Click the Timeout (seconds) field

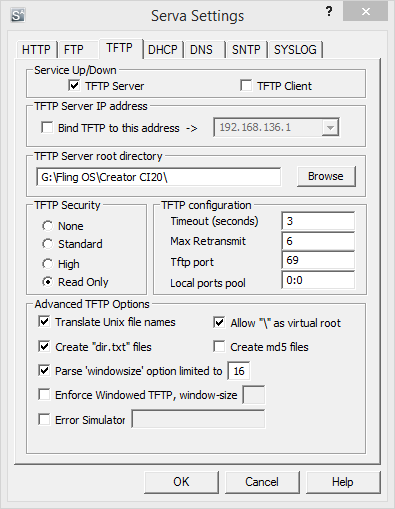(318, 221)
